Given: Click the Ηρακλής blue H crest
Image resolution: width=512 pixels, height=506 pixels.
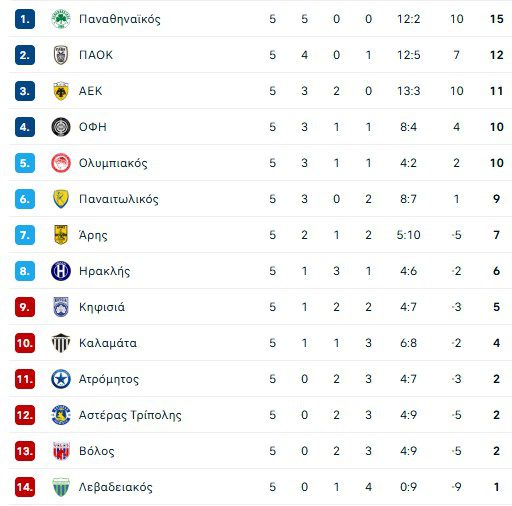Looking at the screenshot, I should pos(61,271).
